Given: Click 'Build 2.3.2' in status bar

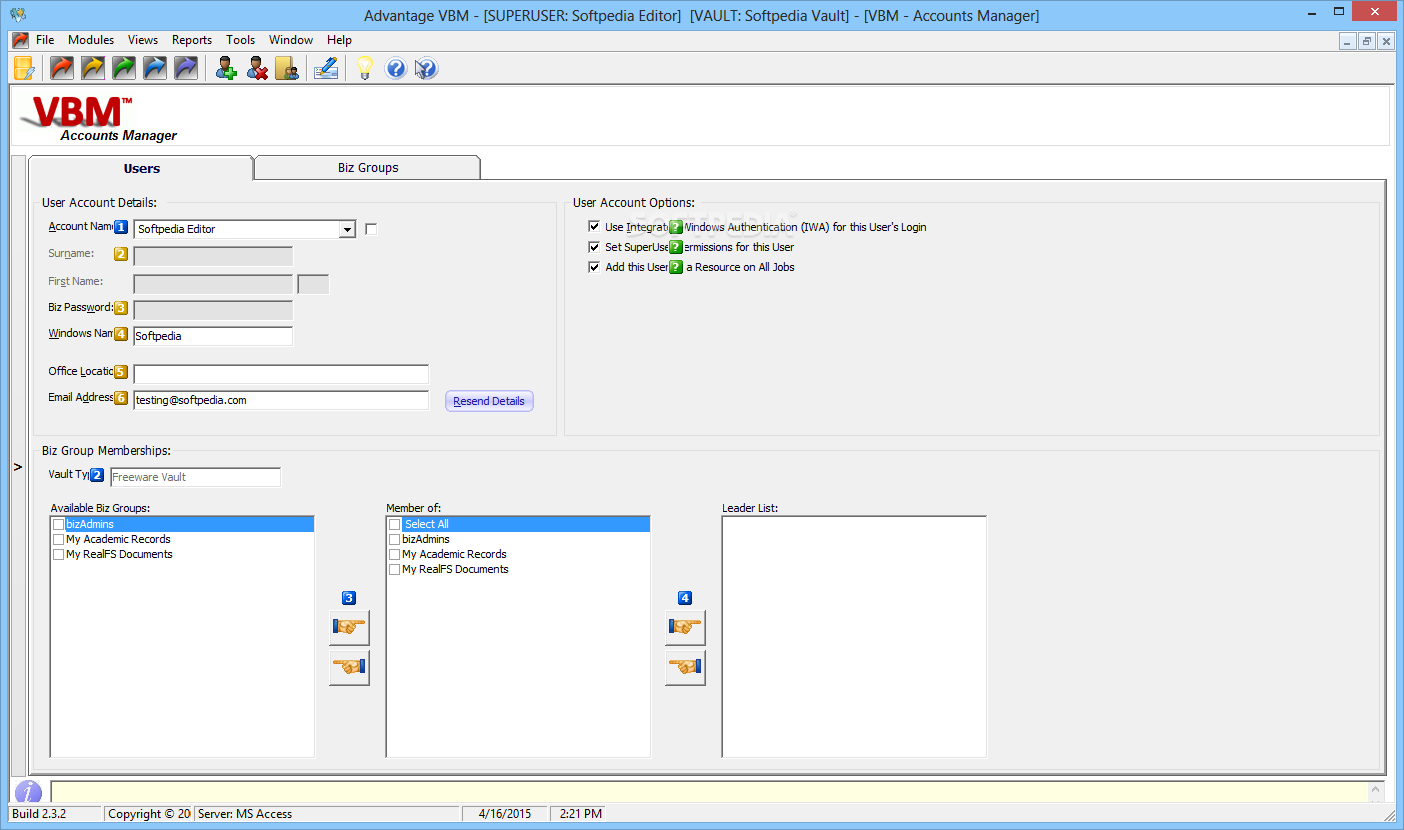Looking at the screenshot, I should tap(39, 814).
